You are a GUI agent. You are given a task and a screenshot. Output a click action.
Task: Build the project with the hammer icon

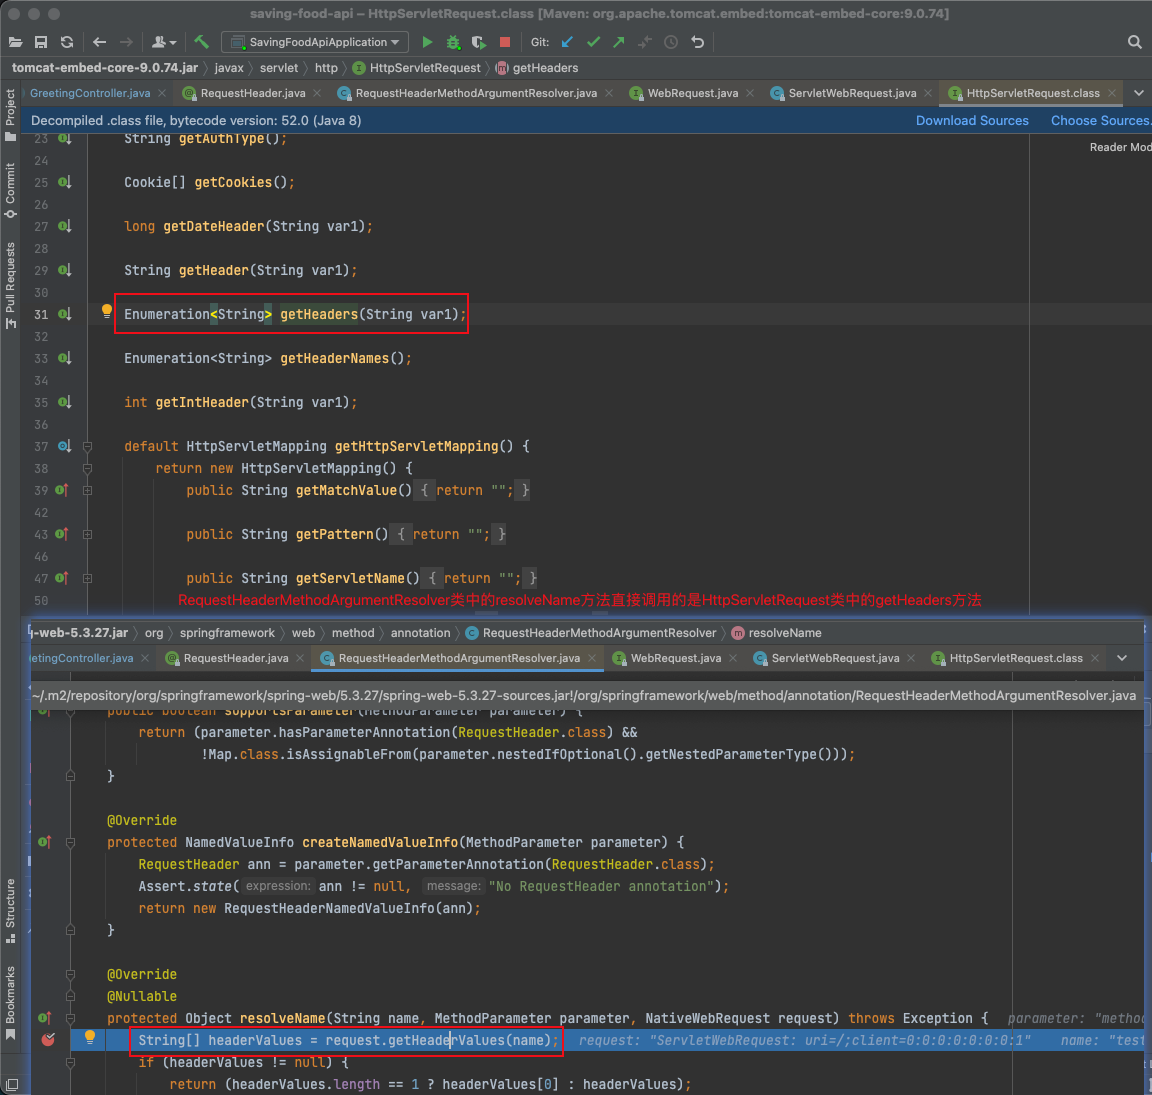202,42
